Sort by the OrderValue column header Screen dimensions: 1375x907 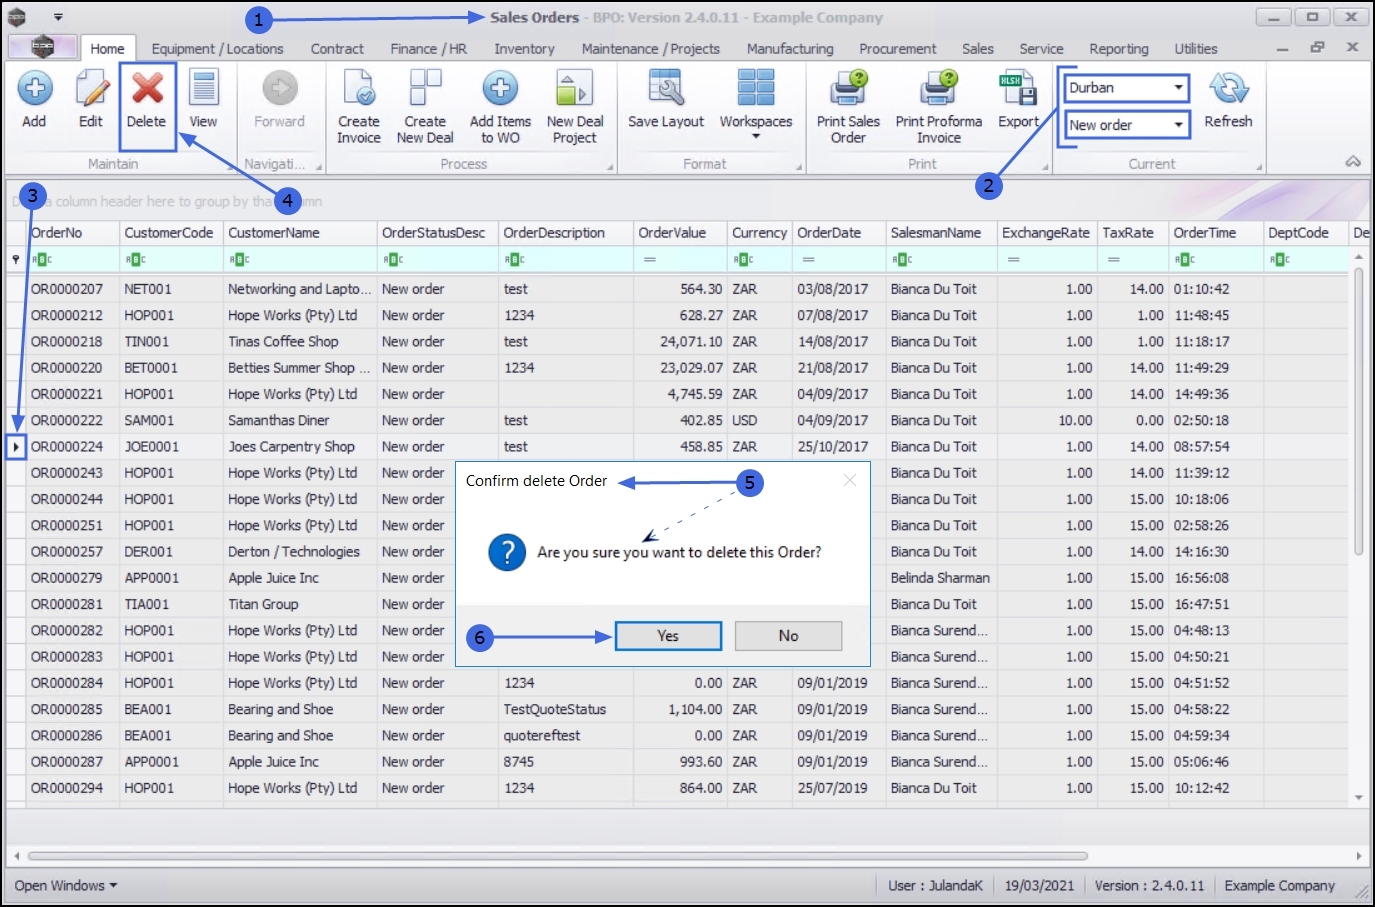681,233
